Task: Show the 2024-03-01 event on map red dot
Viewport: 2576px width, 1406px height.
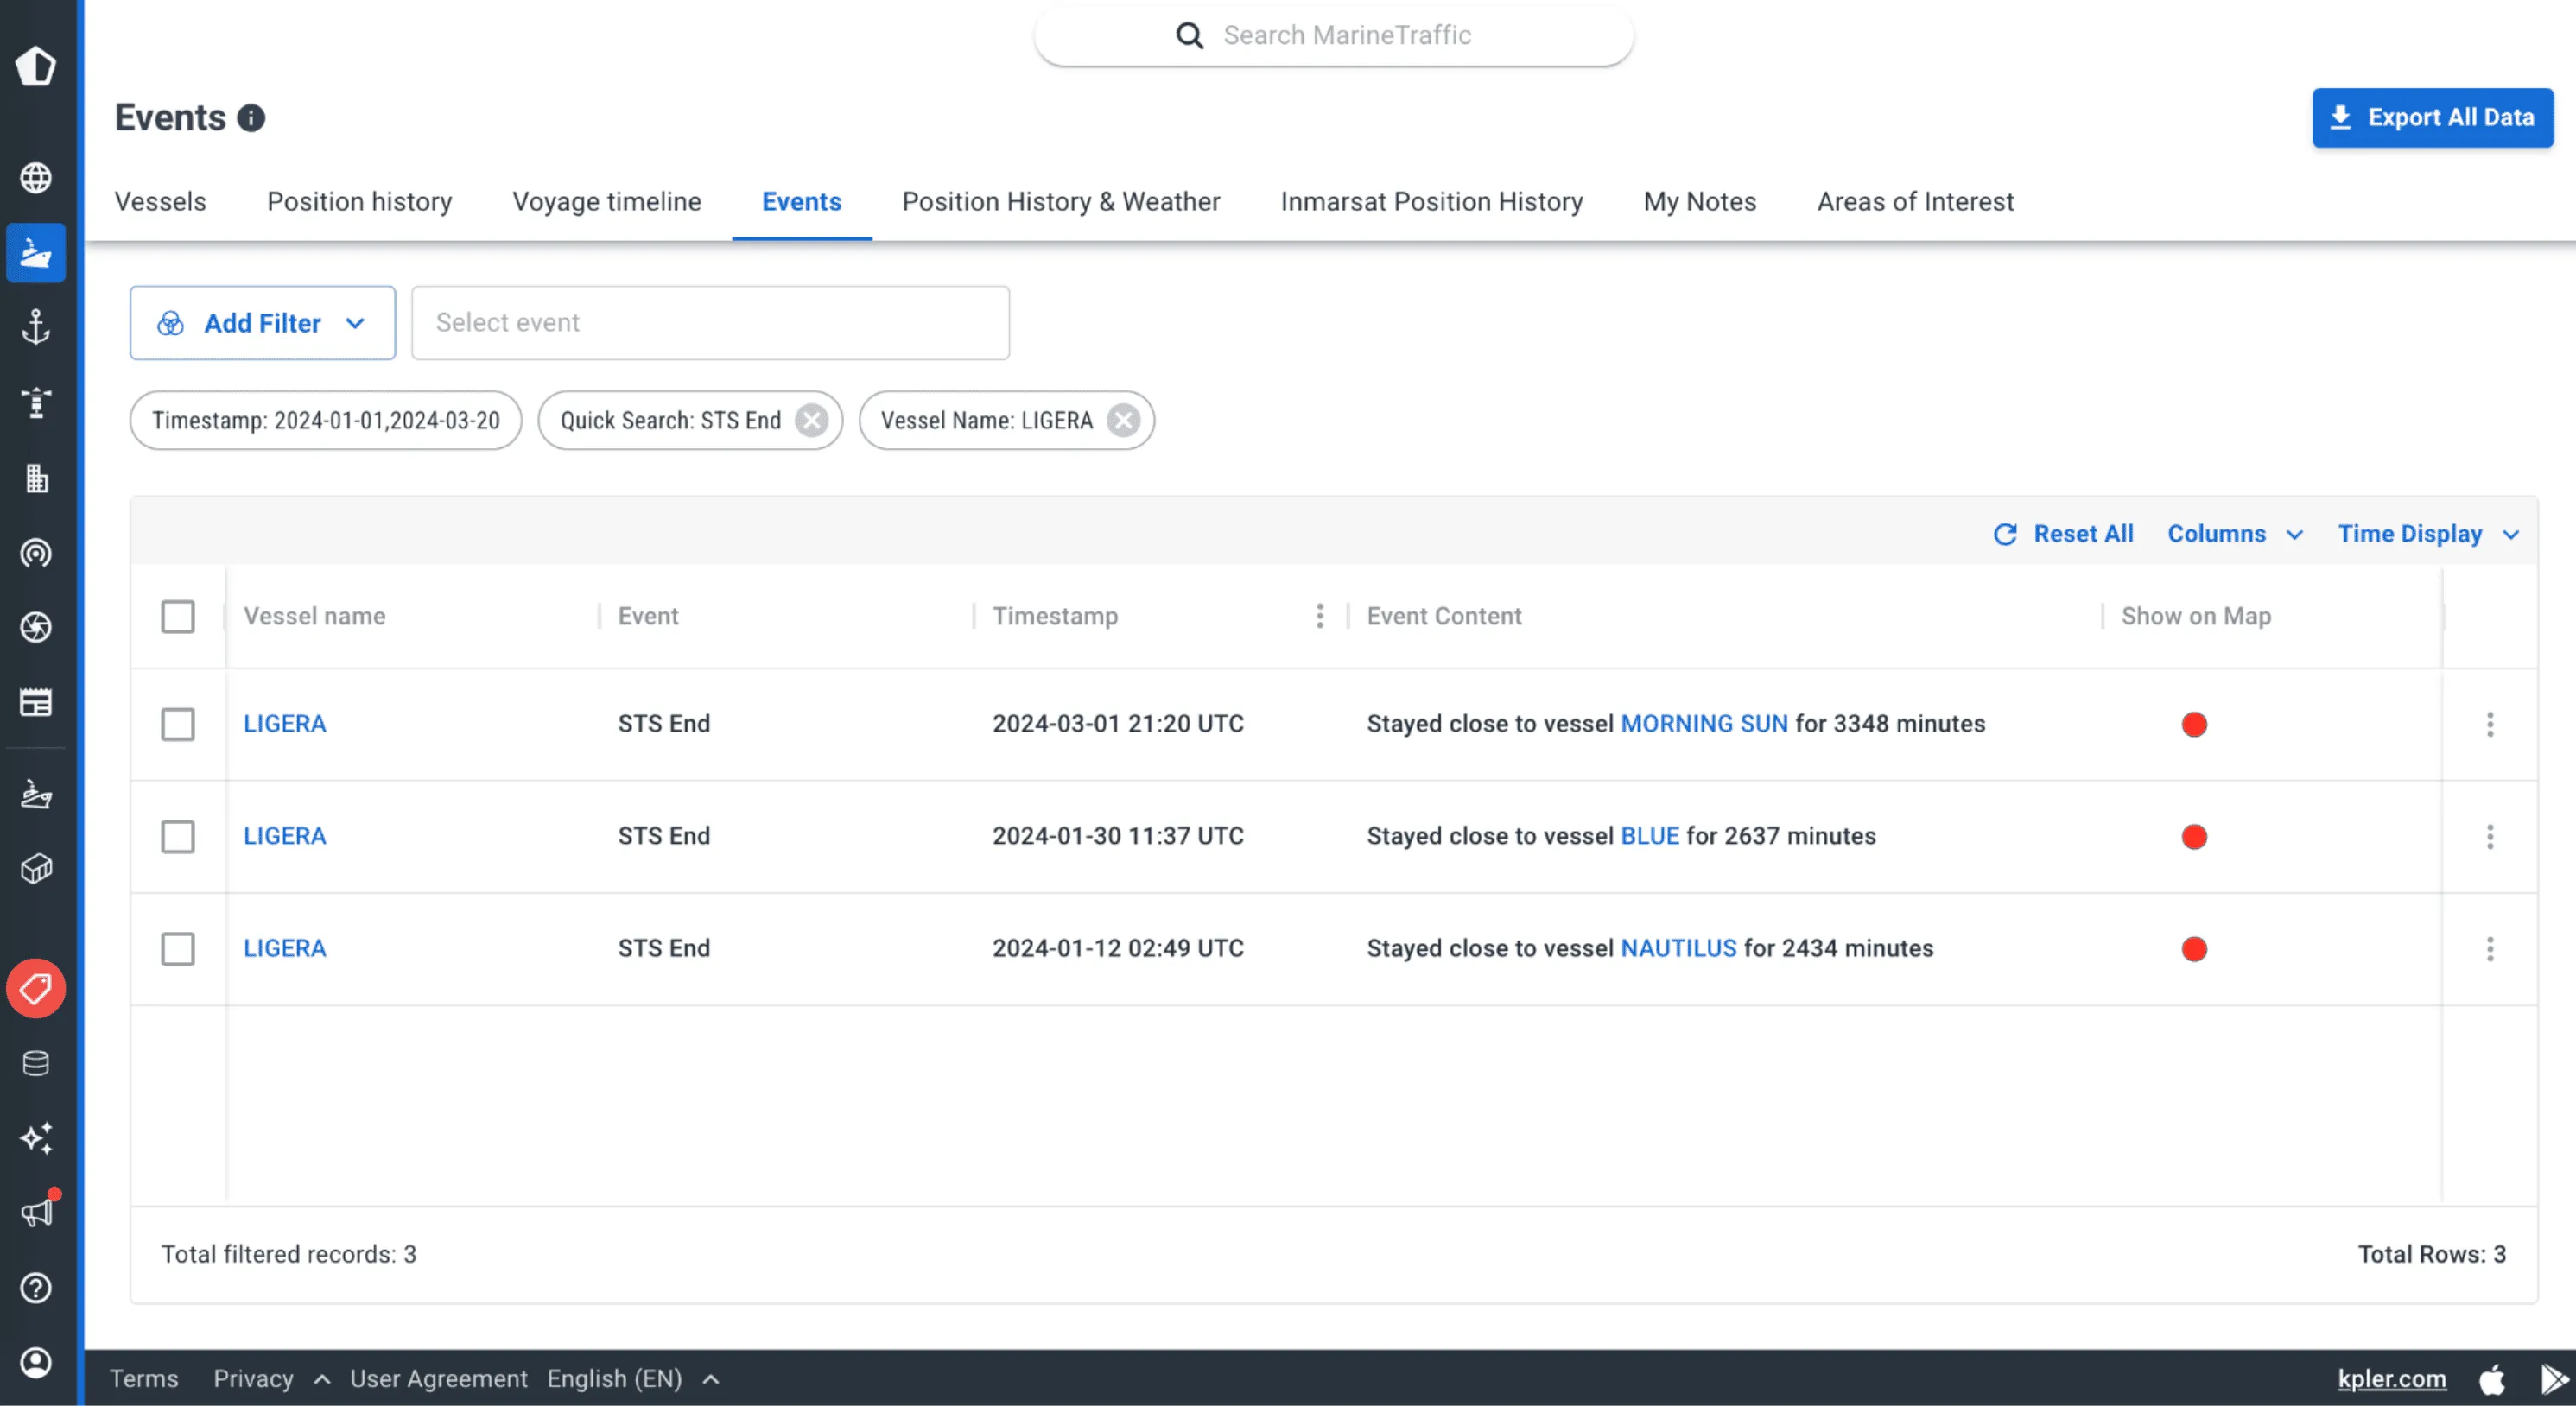Action: (x=2193, y=724)
